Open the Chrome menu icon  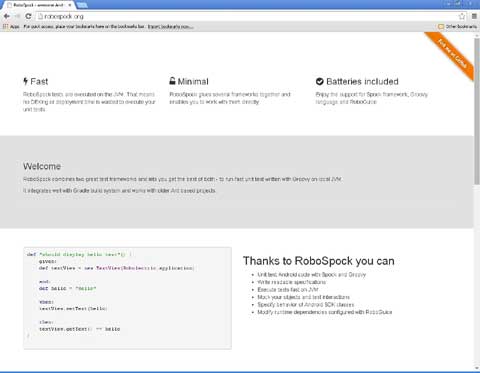(474, 16)
